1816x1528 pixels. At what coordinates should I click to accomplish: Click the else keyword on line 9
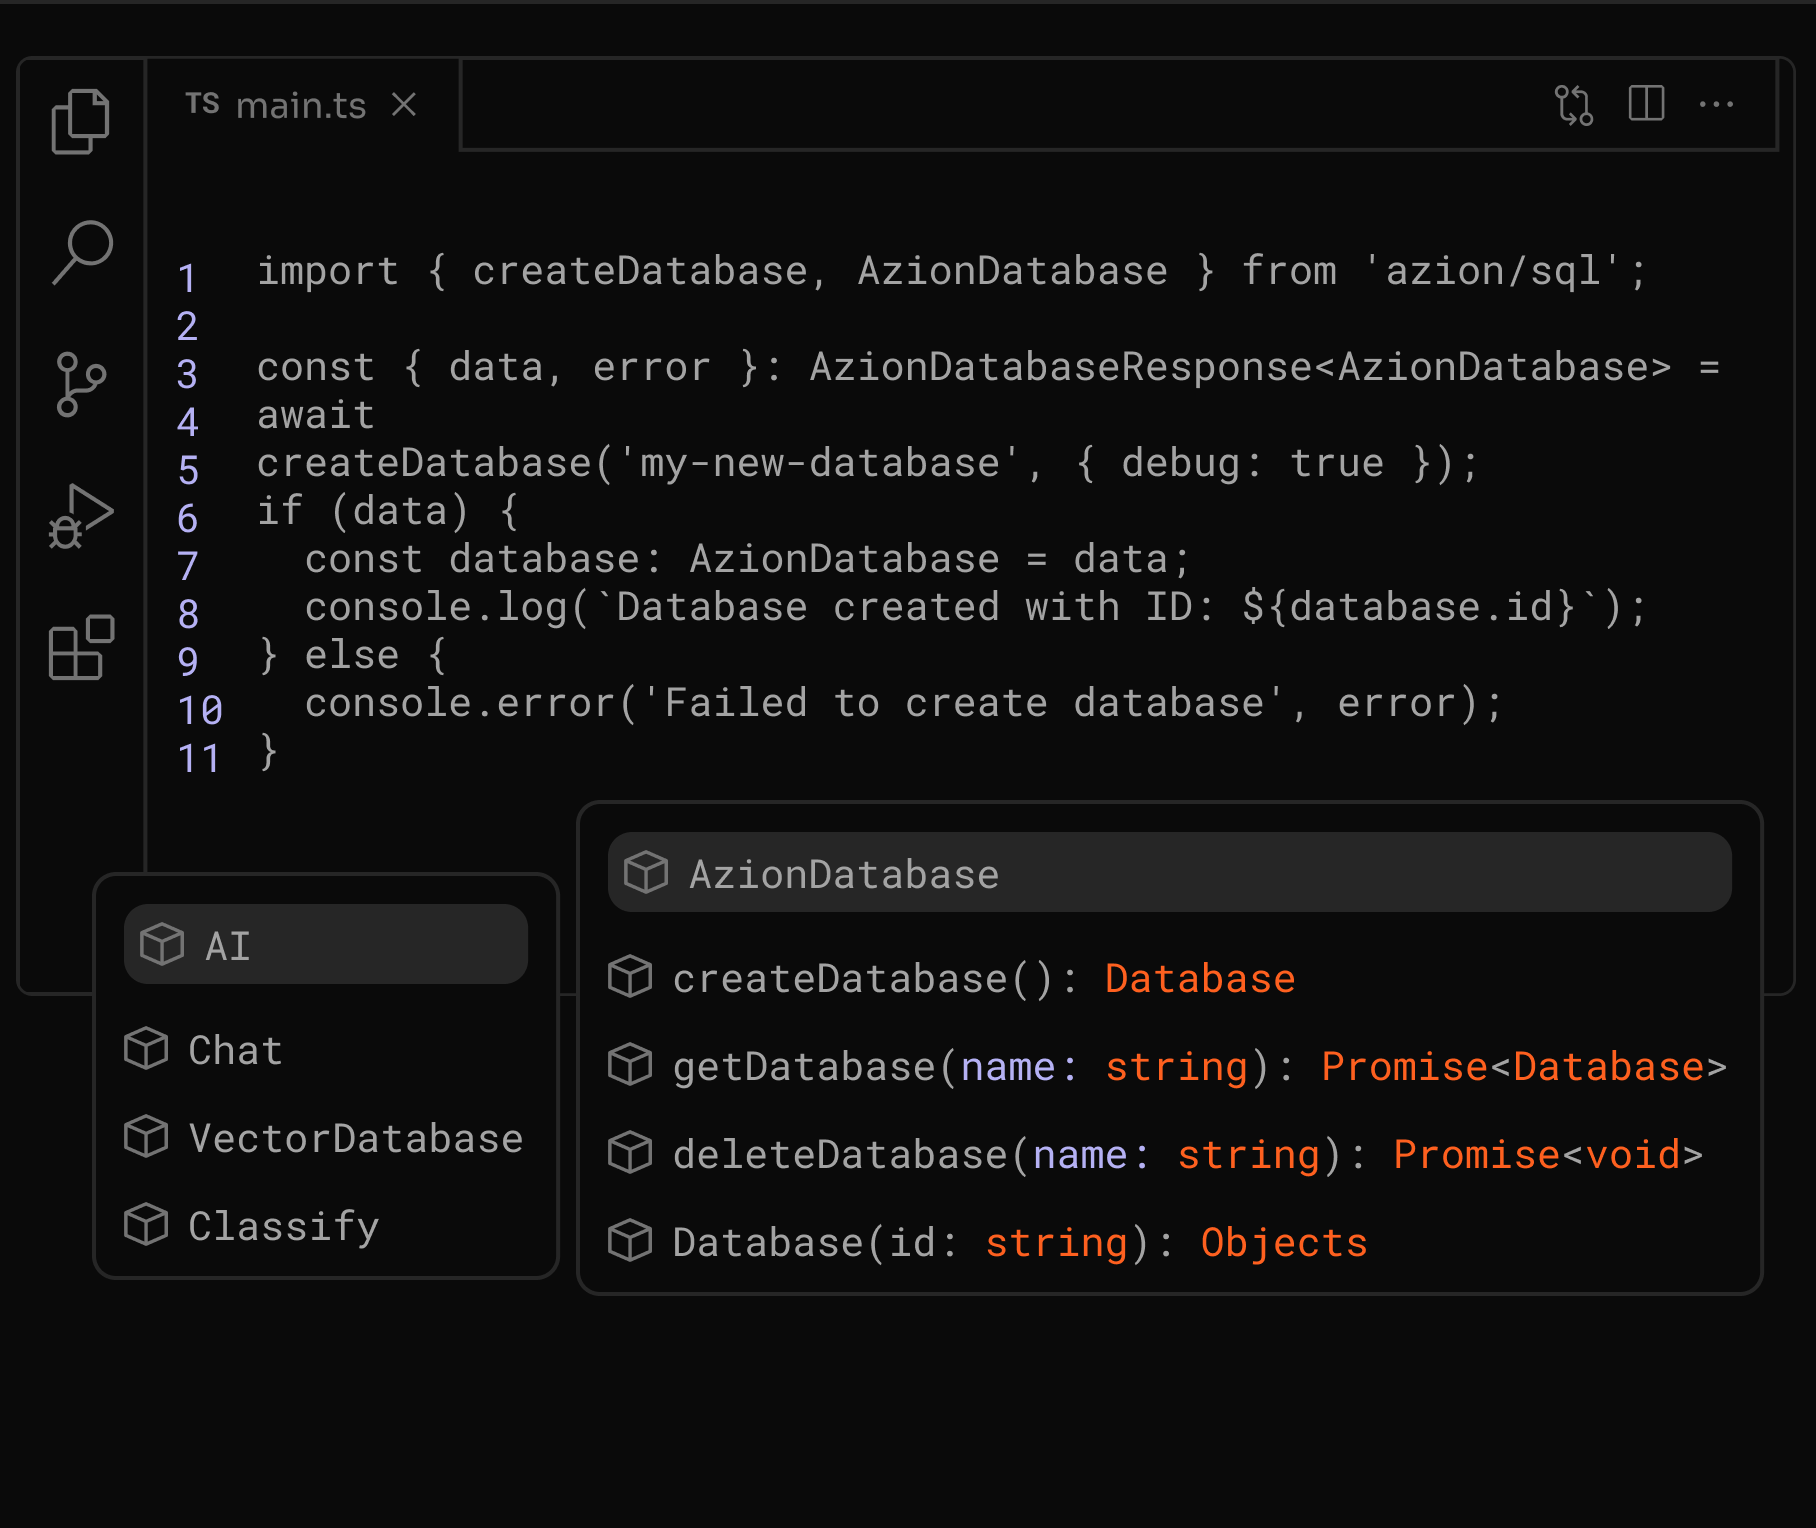pos(352,655)
